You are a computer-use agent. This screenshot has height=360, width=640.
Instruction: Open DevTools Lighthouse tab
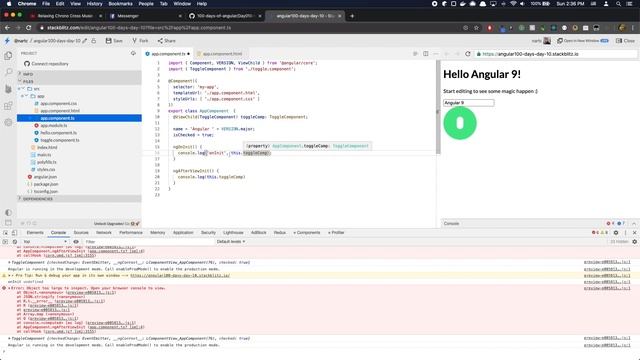point(233,233)
